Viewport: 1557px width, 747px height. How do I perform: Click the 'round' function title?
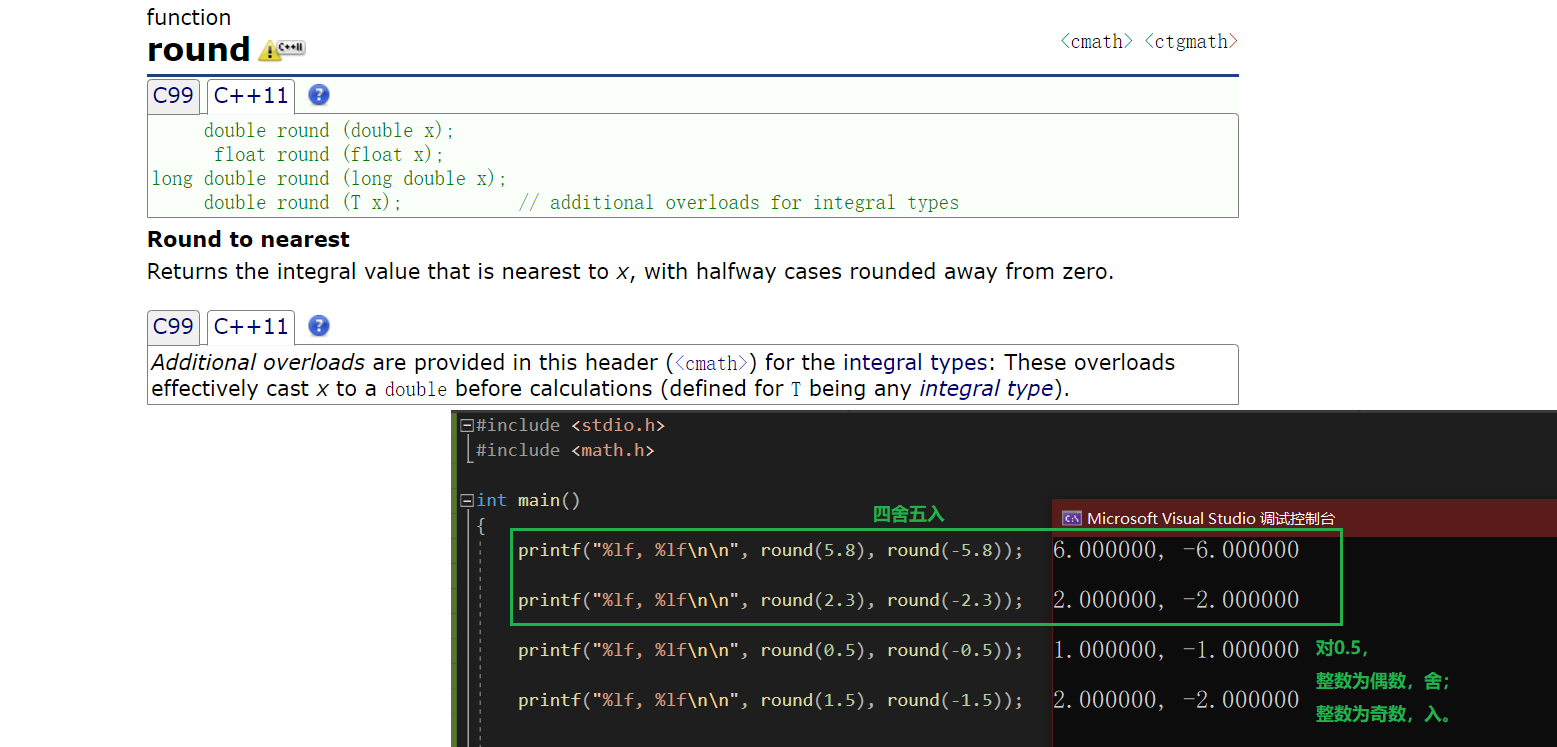[x=198, y=49]
